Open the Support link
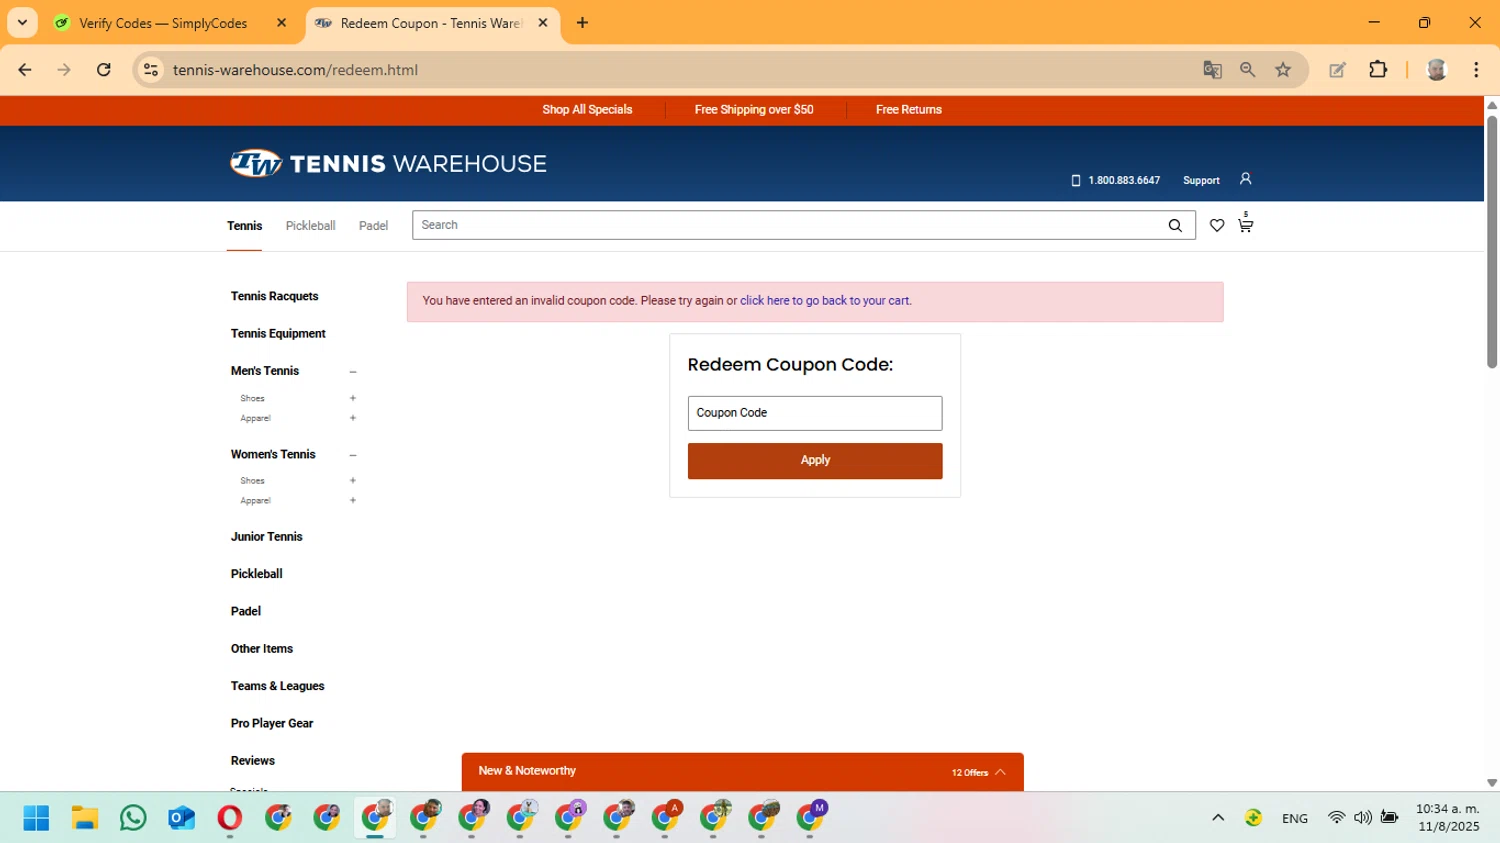Screen dimensions: 1500x843 click(1201, 181)
